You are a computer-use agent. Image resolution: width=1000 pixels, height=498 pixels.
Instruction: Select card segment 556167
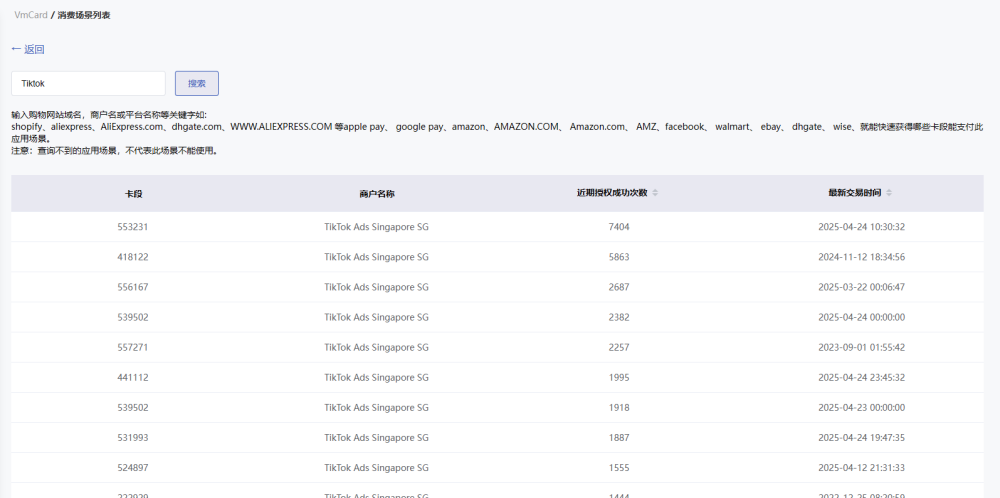tap(133, 287)
